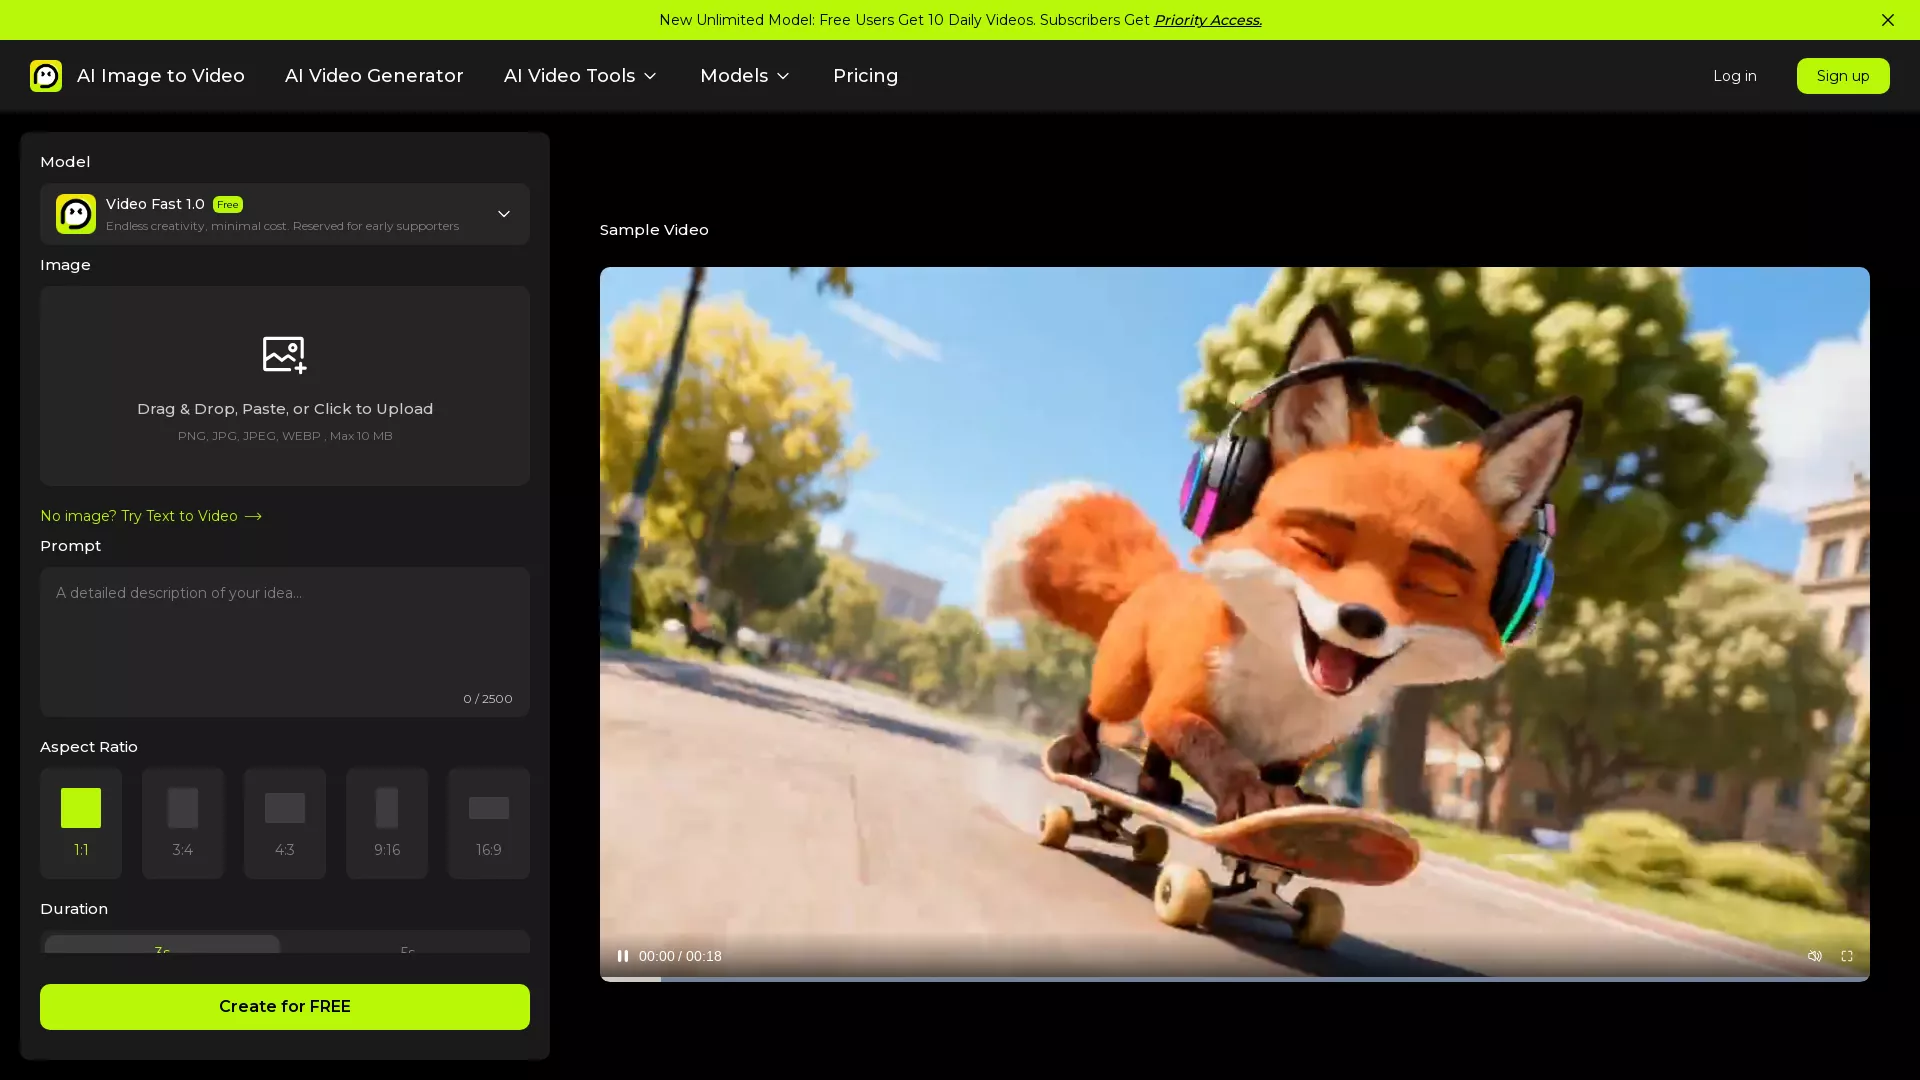The height and width of the screenshot is (1080, 1920).
Task: Switch to AI Video Generator
Action: pos(373,75)
